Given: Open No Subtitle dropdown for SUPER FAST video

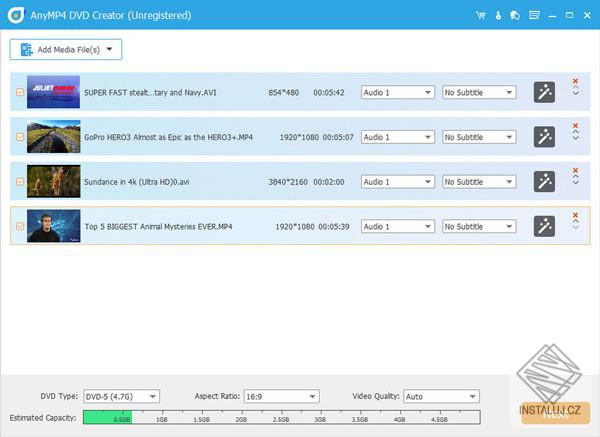Looking at the screenshot, I should (x=479, y=92).
